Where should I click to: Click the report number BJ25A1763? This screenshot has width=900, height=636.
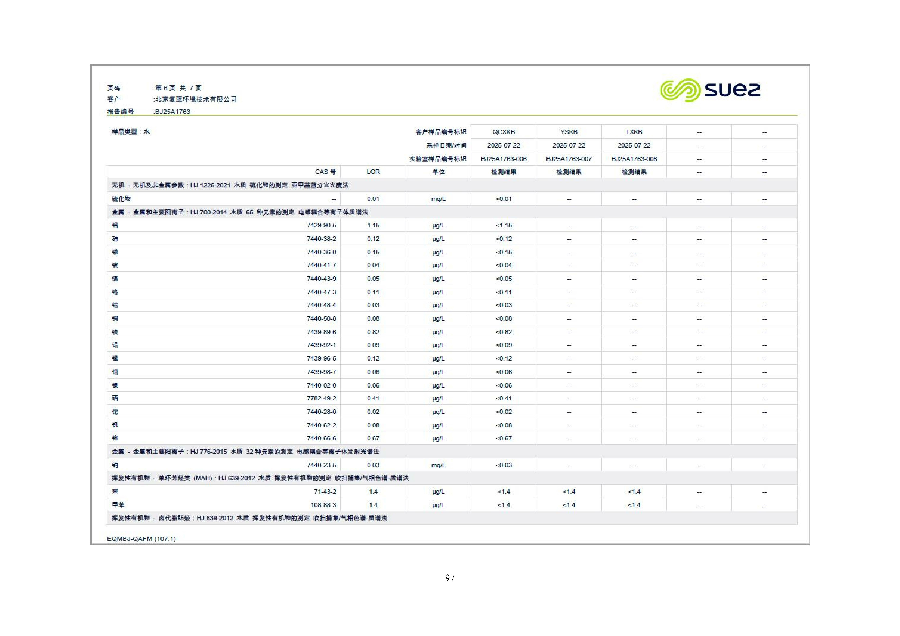(x=172, y=111)
